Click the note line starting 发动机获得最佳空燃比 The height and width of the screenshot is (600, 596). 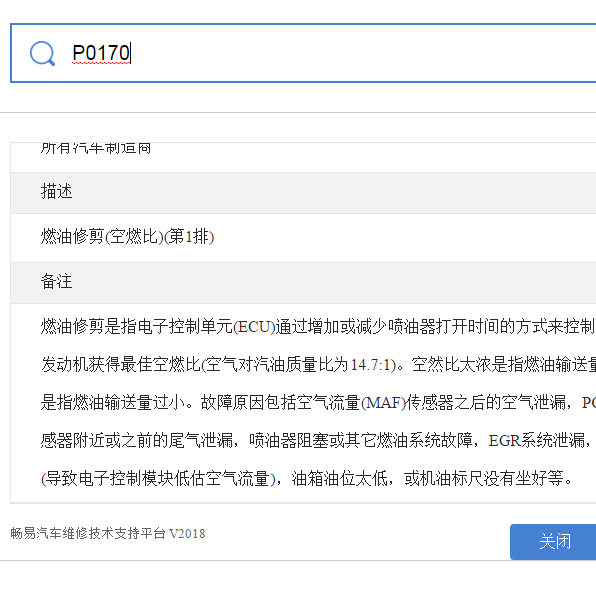click(x=318, y=365)
